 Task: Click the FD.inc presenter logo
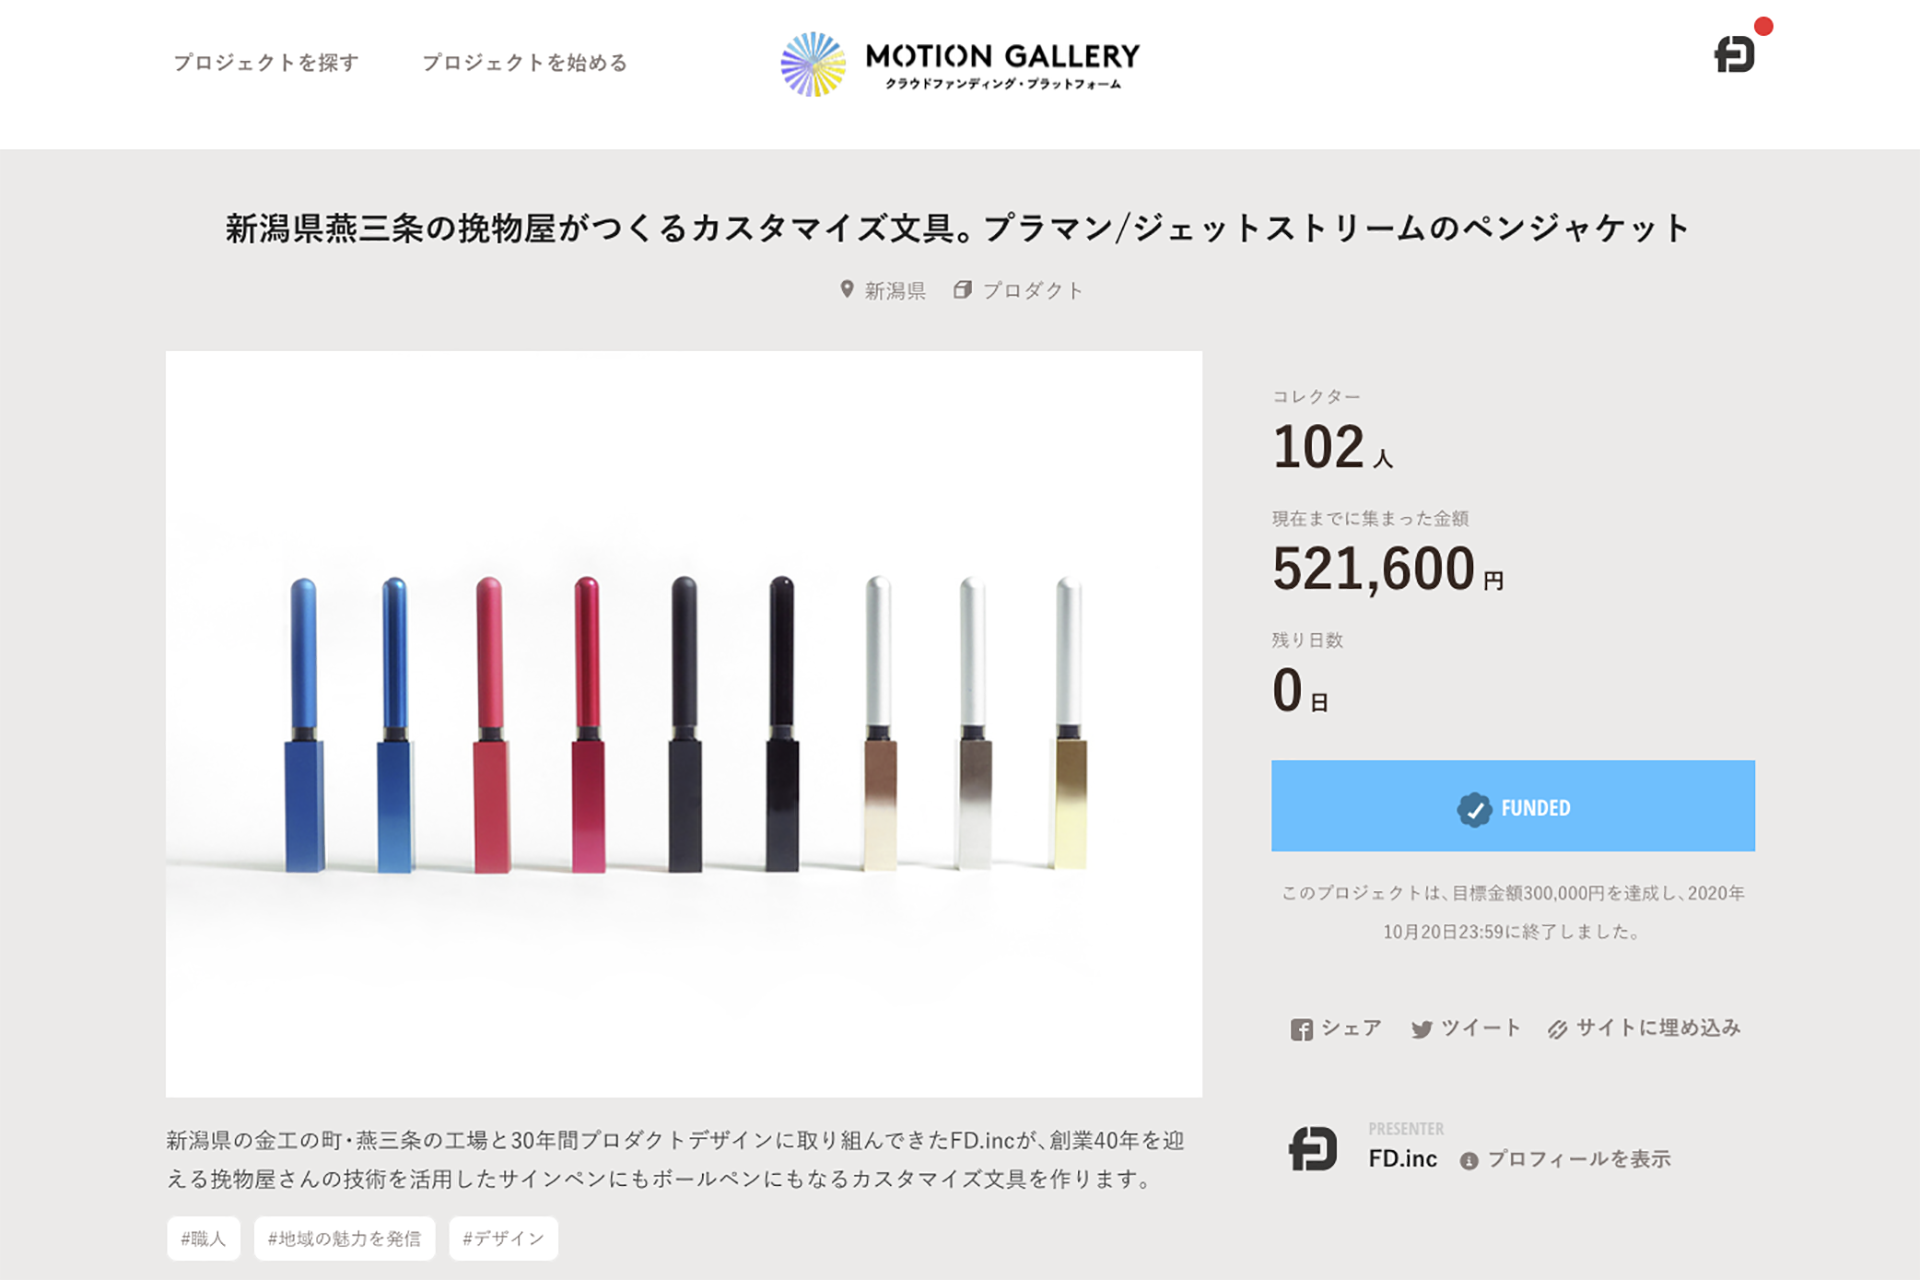pyautogui.click(x=1312, y=1149)
